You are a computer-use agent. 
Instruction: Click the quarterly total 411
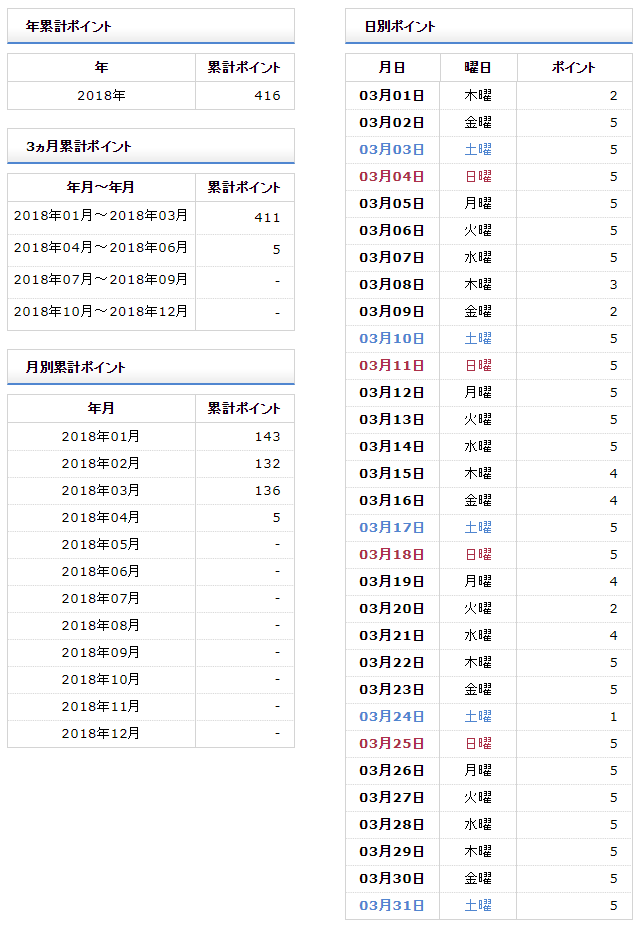(267, 218)
